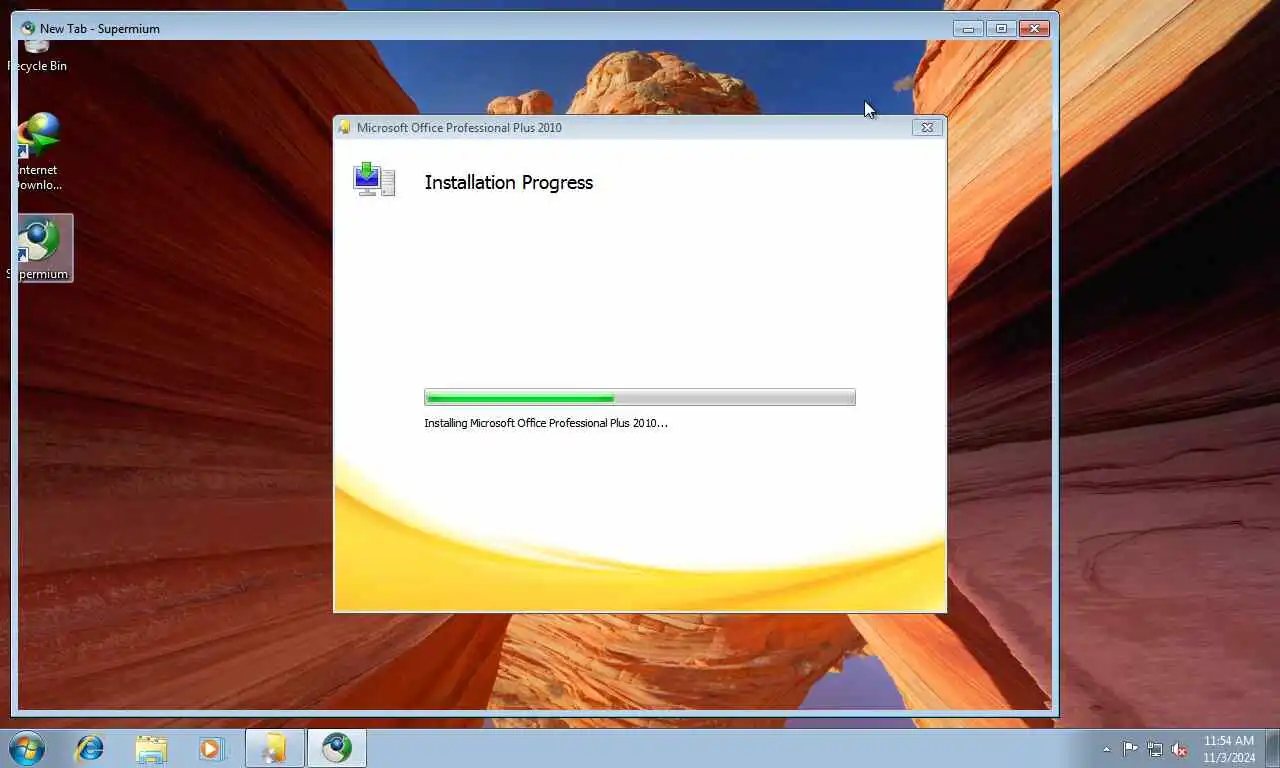Image resolution: width=1280 pixels, height=768 pixels.
Task: Select the Supermium desktop shortcut
Action: pos(40,248)
